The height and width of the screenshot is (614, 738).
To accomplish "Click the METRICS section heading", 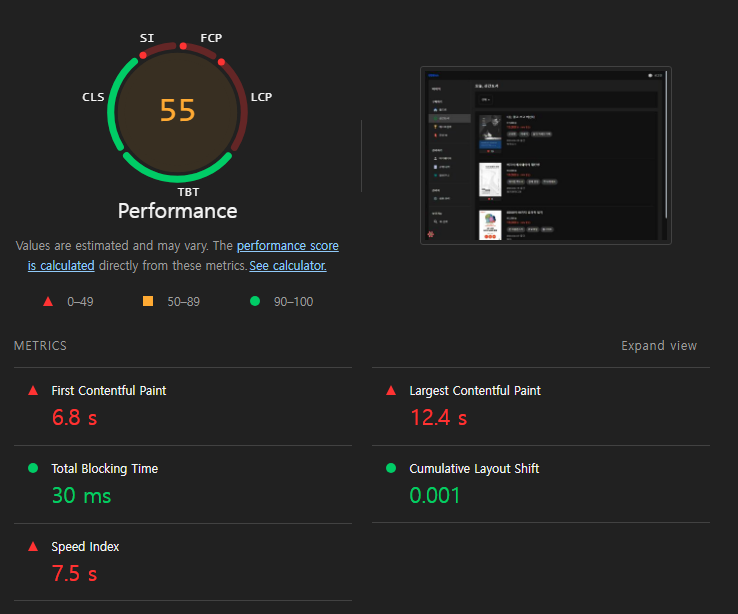I will click(x=40, y=346).
